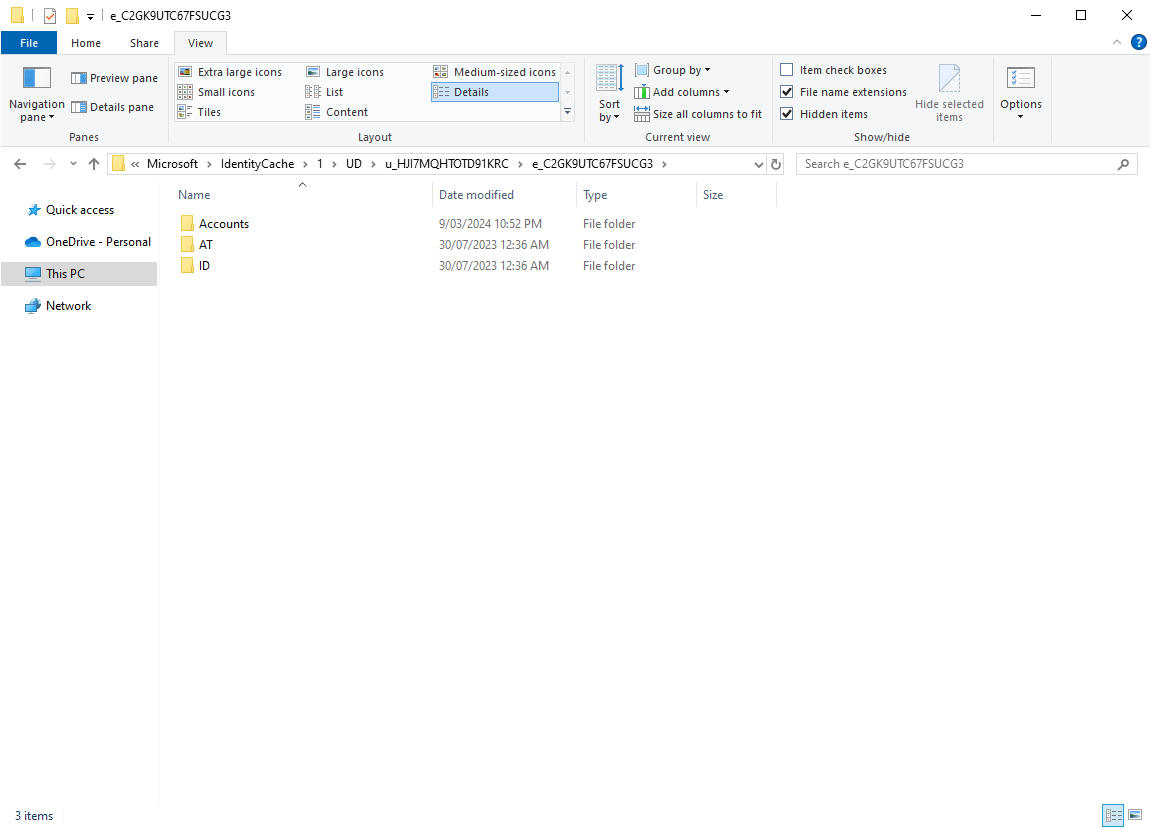Open the Navigation pane menu
The width and height of the screenshot is (1151, 828).
click(36, 95)
